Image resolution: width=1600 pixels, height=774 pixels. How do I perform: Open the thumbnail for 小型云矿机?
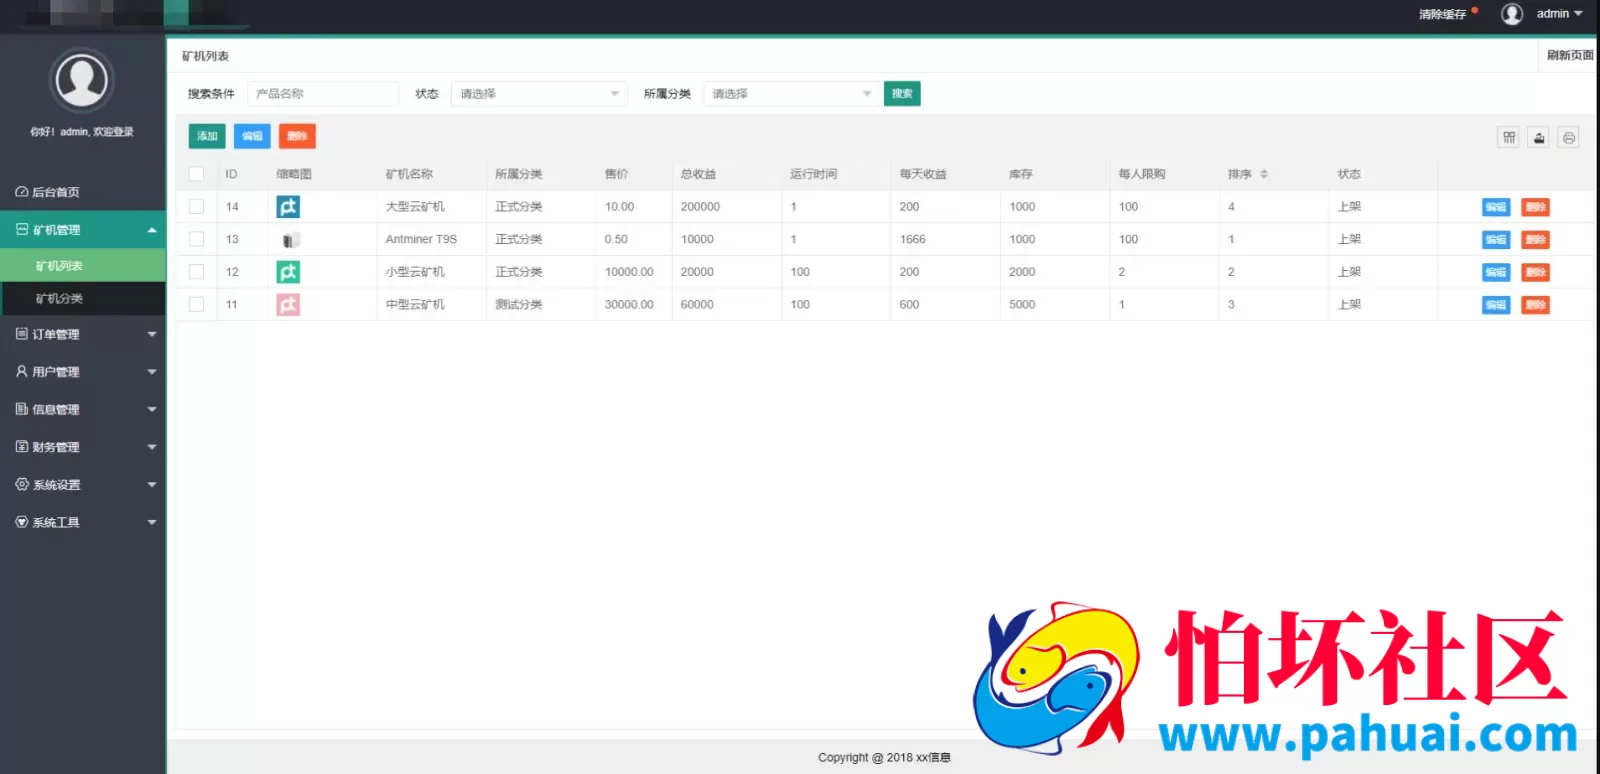click(288, 272)
